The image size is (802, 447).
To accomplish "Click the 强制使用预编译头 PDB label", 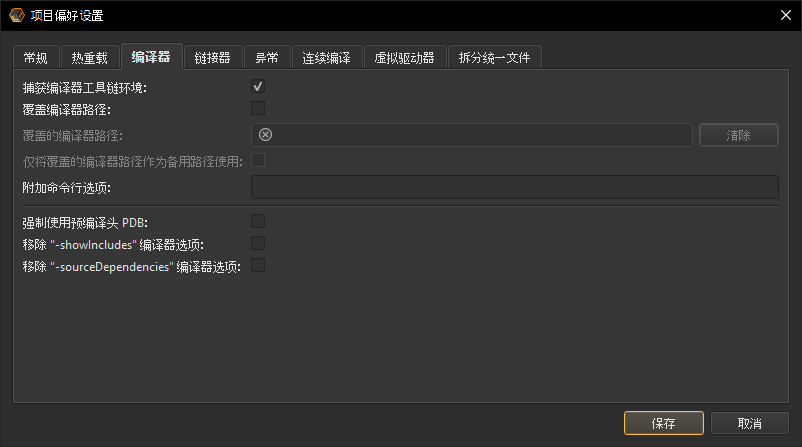I will [85, 222].
